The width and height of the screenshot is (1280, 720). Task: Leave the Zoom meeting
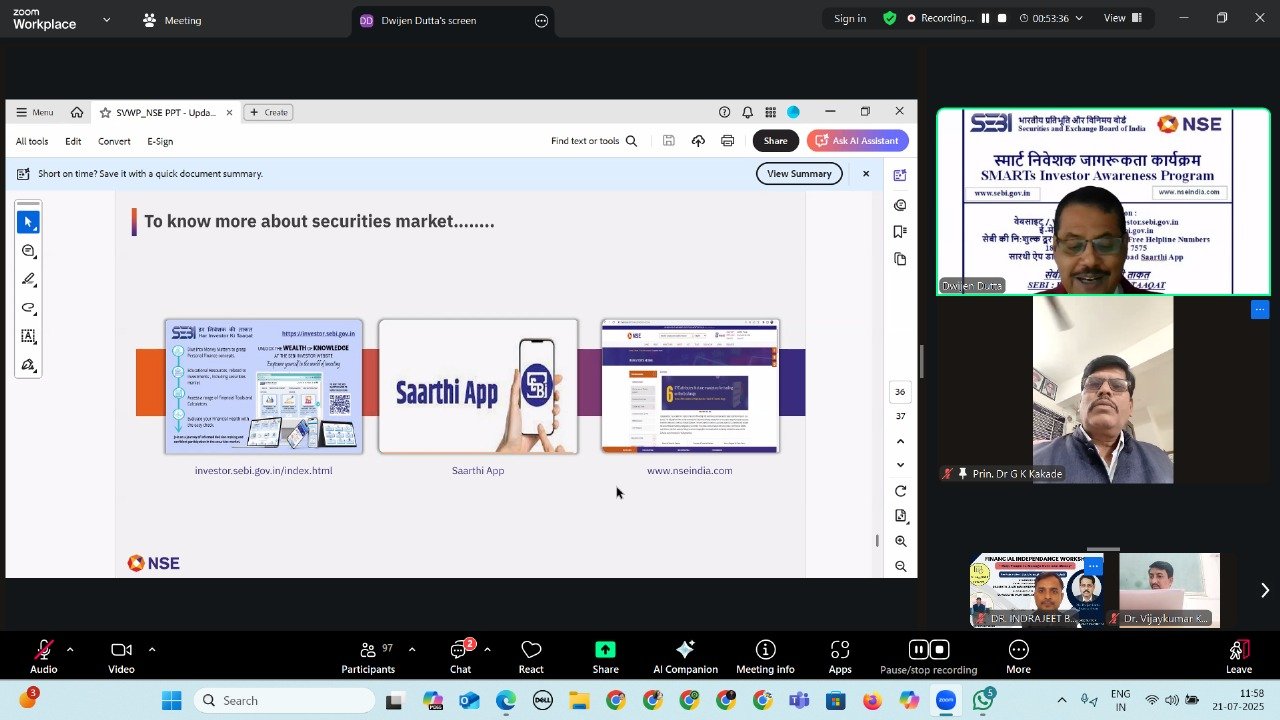tap(1239, 657)
